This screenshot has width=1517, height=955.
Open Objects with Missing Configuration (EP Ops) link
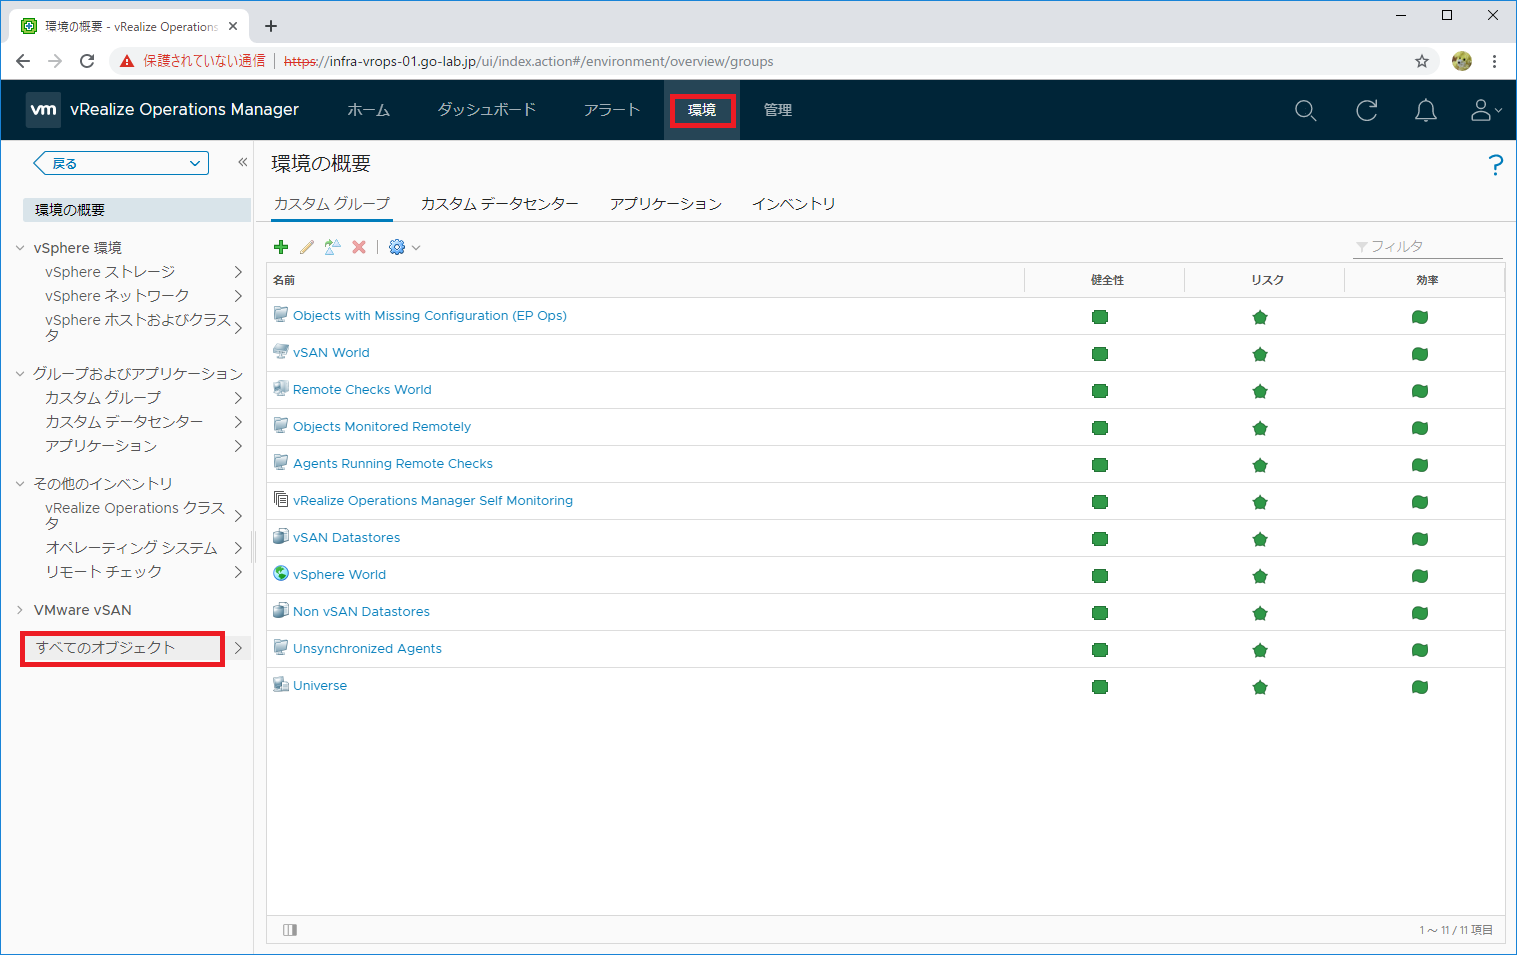(x=430, y=316)
